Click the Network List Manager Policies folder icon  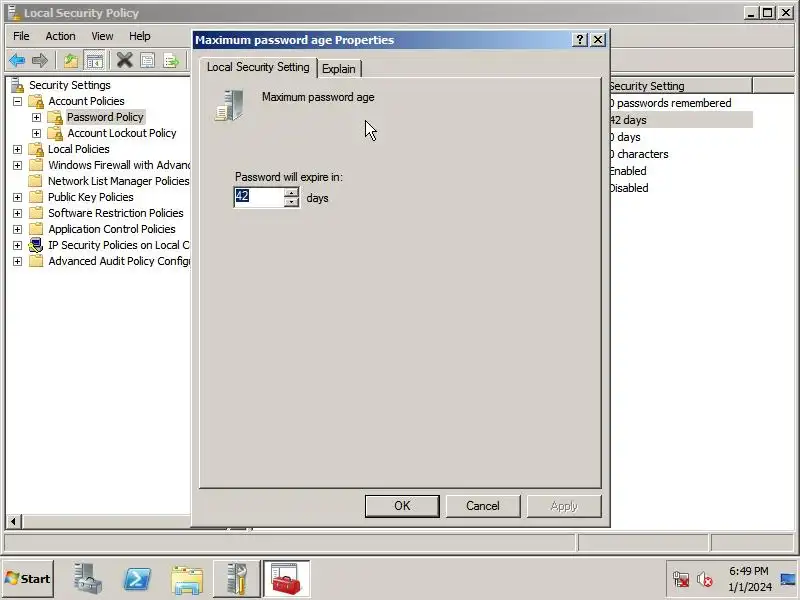(36, 181)
